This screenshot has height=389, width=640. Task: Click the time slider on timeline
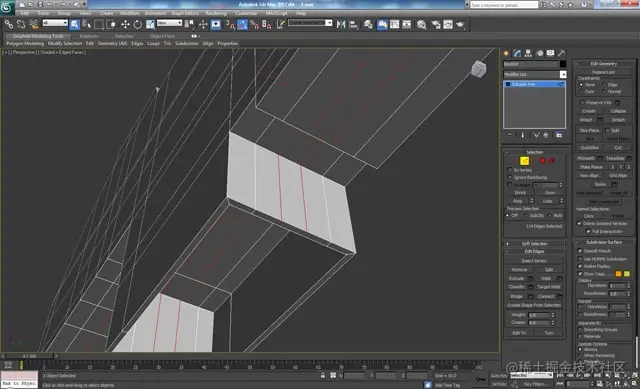click(29, 356)
